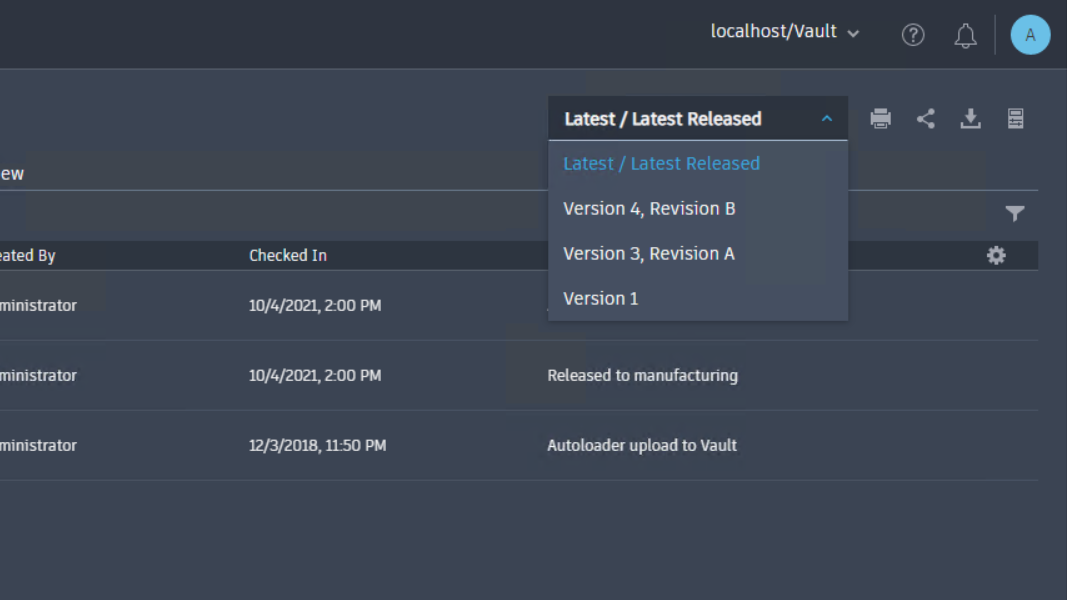1067x600 pixels.
Task: Open the help question mark icon
Action: coord(913,35)
